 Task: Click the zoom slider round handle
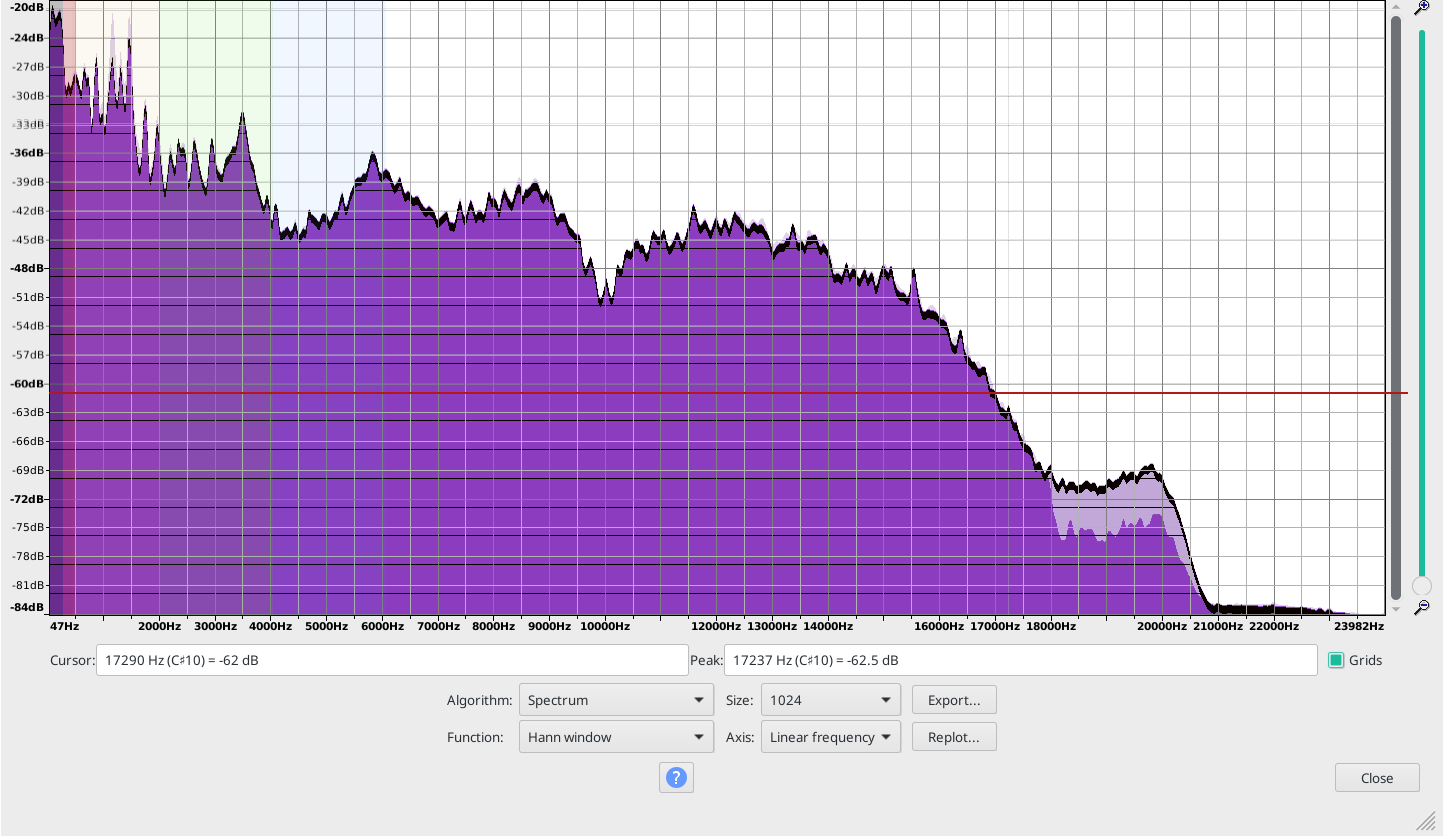[x=1421, y=586]
